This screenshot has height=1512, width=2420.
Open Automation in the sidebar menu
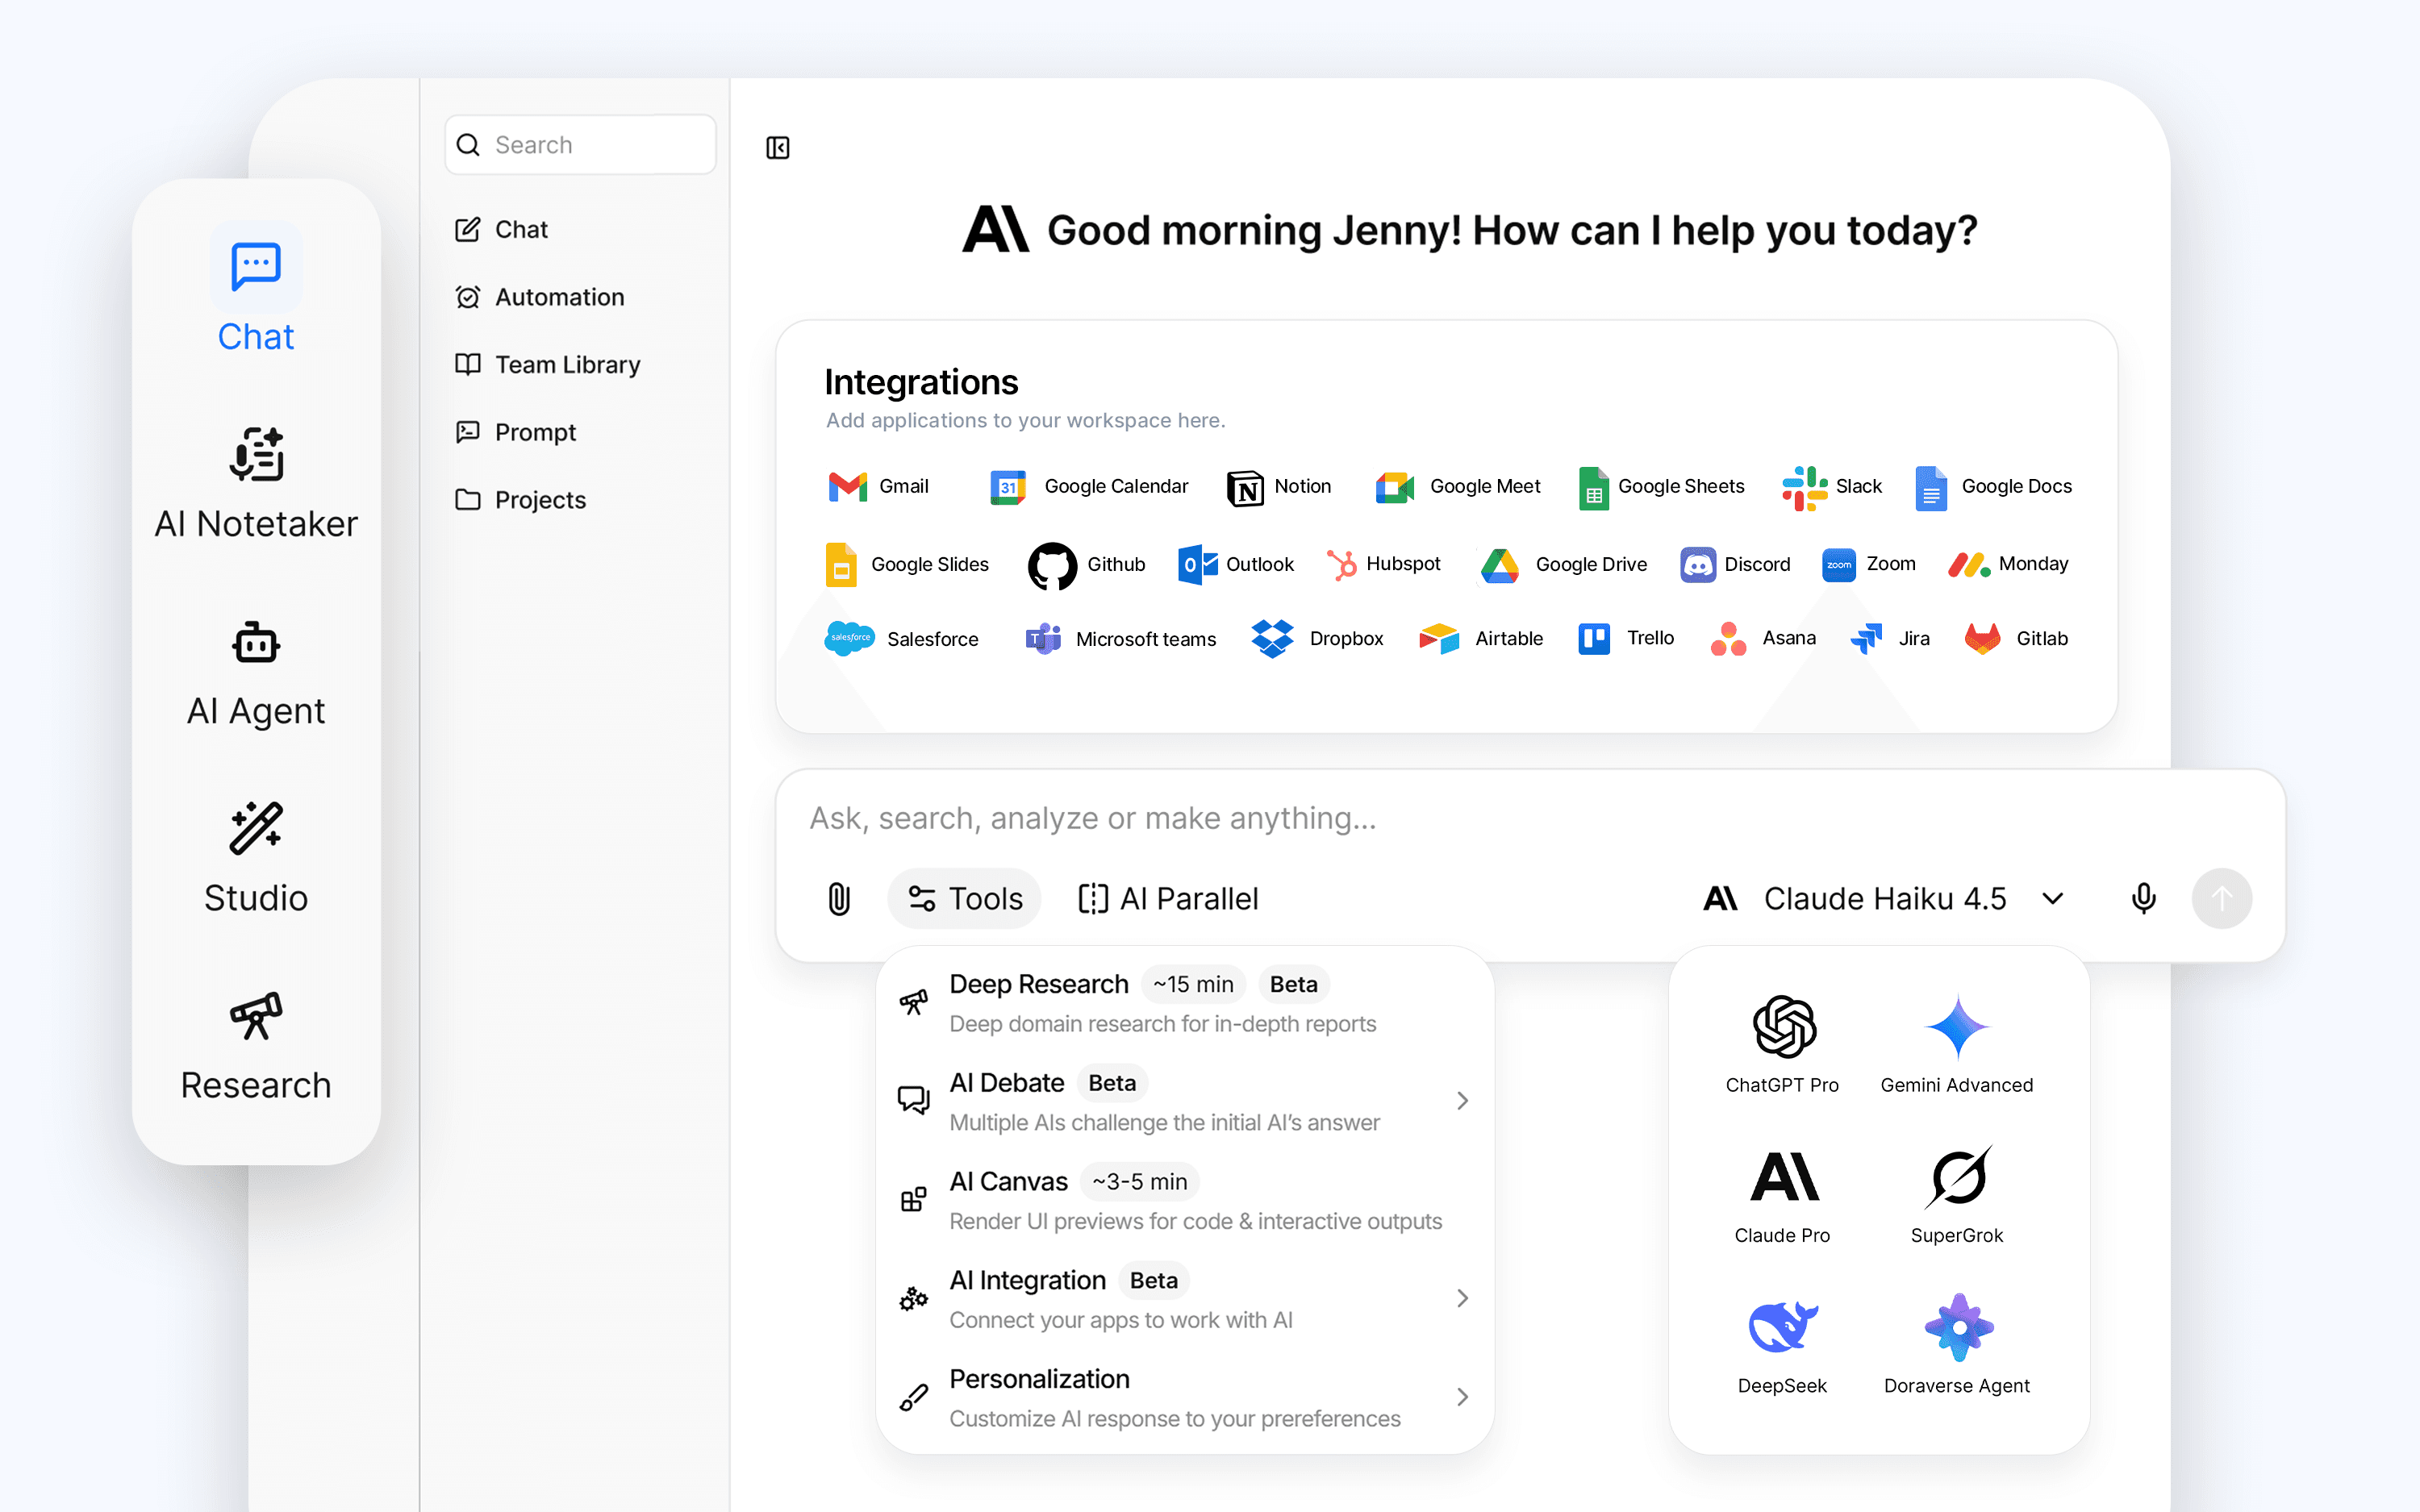click(558, 297)
